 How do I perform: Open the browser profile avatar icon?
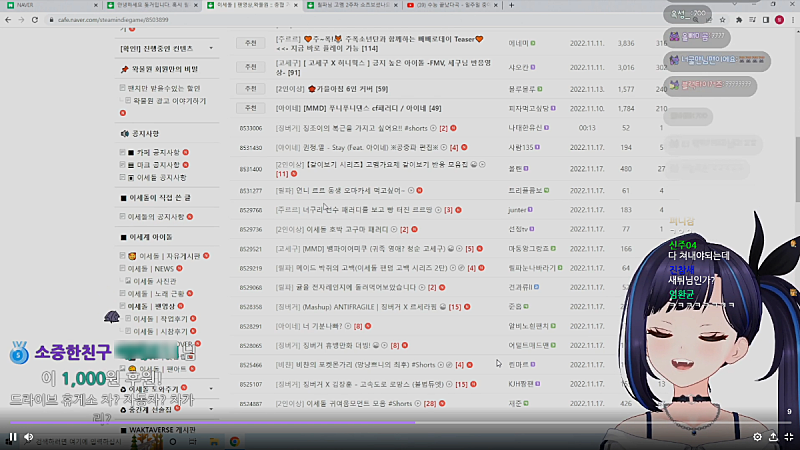tap(779, 19)
